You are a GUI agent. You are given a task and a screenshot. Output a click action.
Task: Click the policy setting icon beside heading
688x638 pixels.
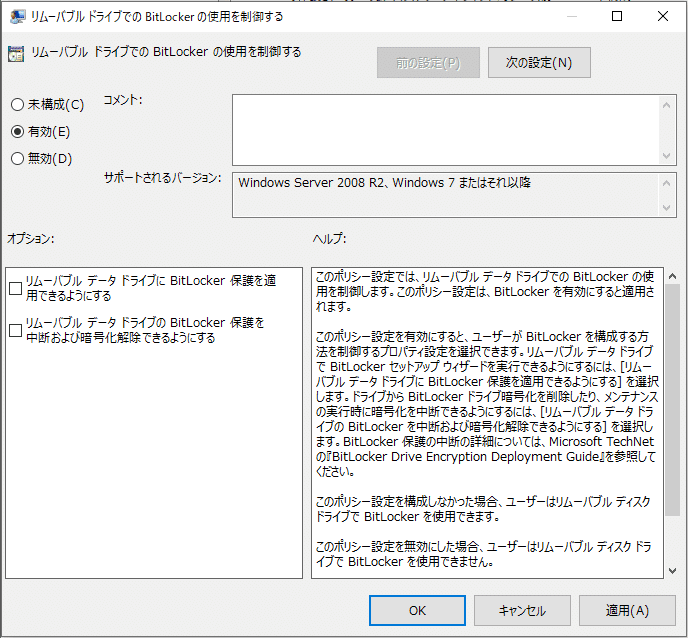pos(16,54)
